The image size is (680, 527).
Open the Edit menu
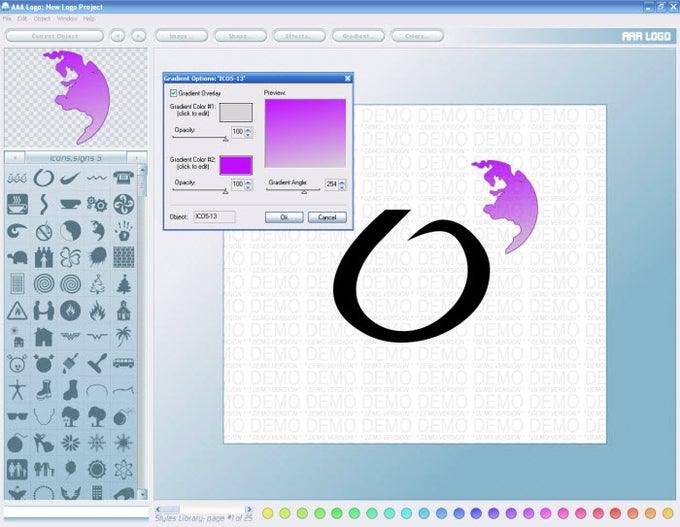point(22,19)
